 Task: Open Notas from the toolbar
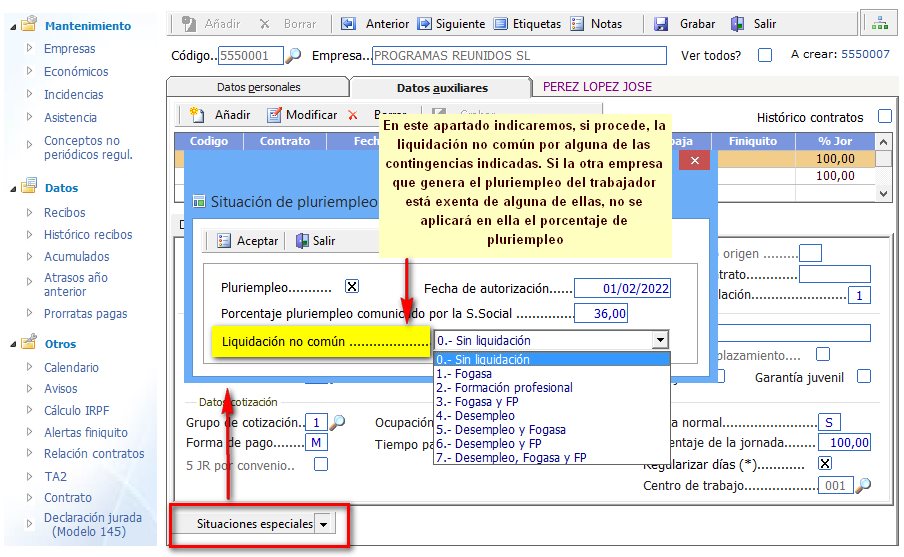point(579,23)
